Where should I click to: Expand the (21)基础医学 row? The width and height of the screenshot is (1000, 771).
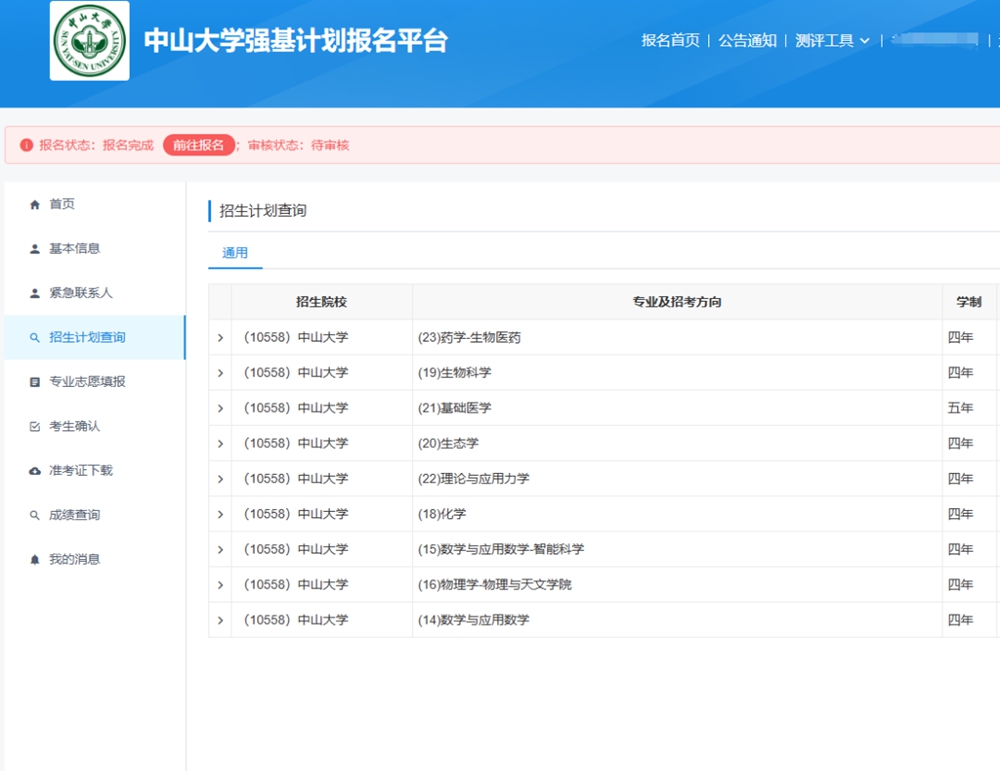220,408
